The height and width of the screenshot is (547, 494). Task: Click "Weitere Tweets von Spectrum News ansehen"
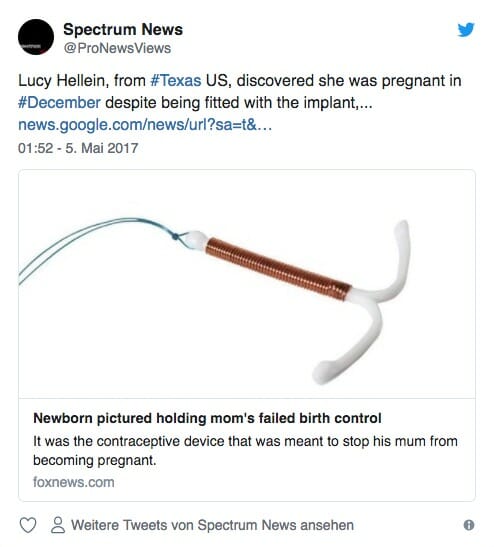pyautogui.click(x=212, y=525)
